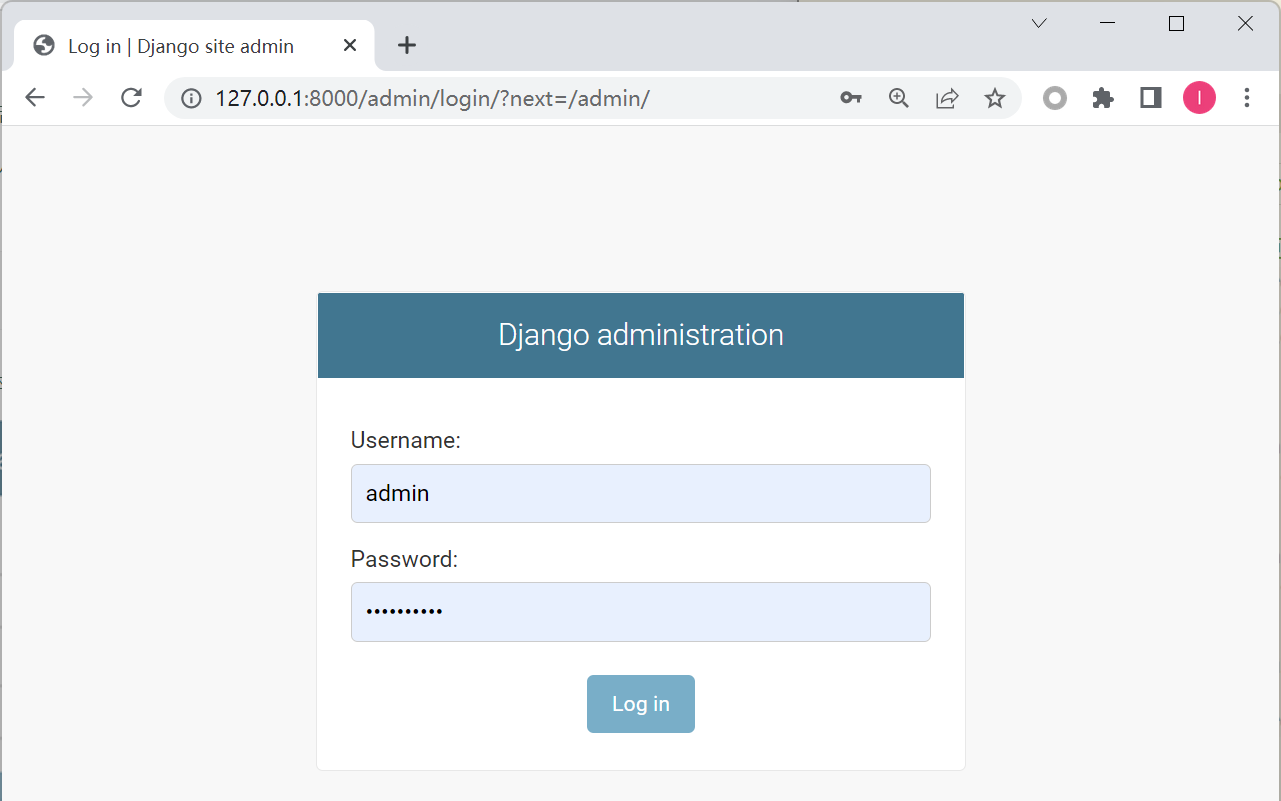Select the Log in Django site admin tab
Viewport: 1281px width, 801px height.
pos(194,45)
